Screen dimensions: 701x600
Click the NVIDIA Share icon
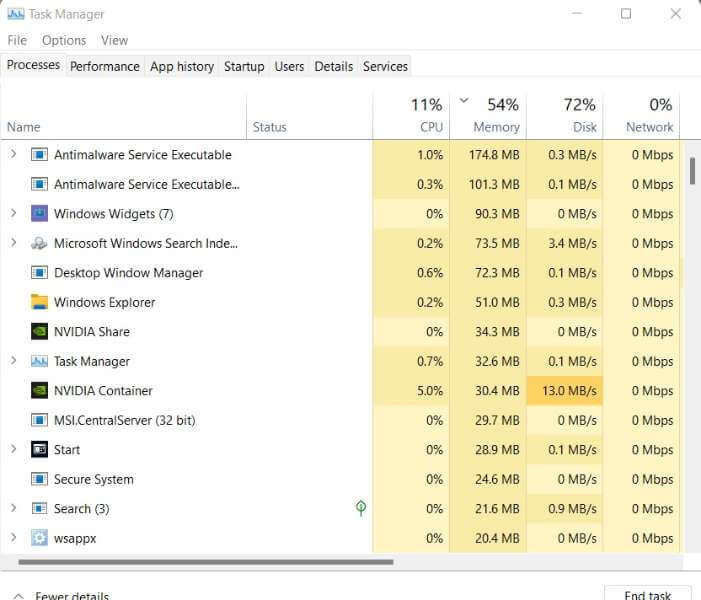click(x=39, y=332)
